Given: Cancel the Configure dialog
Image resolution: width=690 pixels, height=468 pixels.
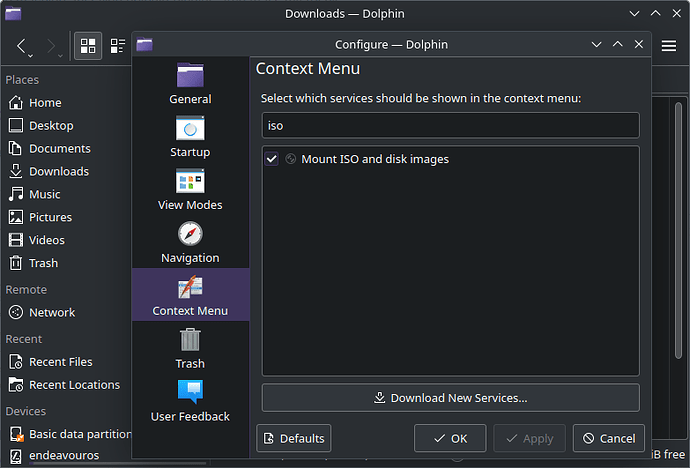Looking at the screenshot, I should [609, 439].
